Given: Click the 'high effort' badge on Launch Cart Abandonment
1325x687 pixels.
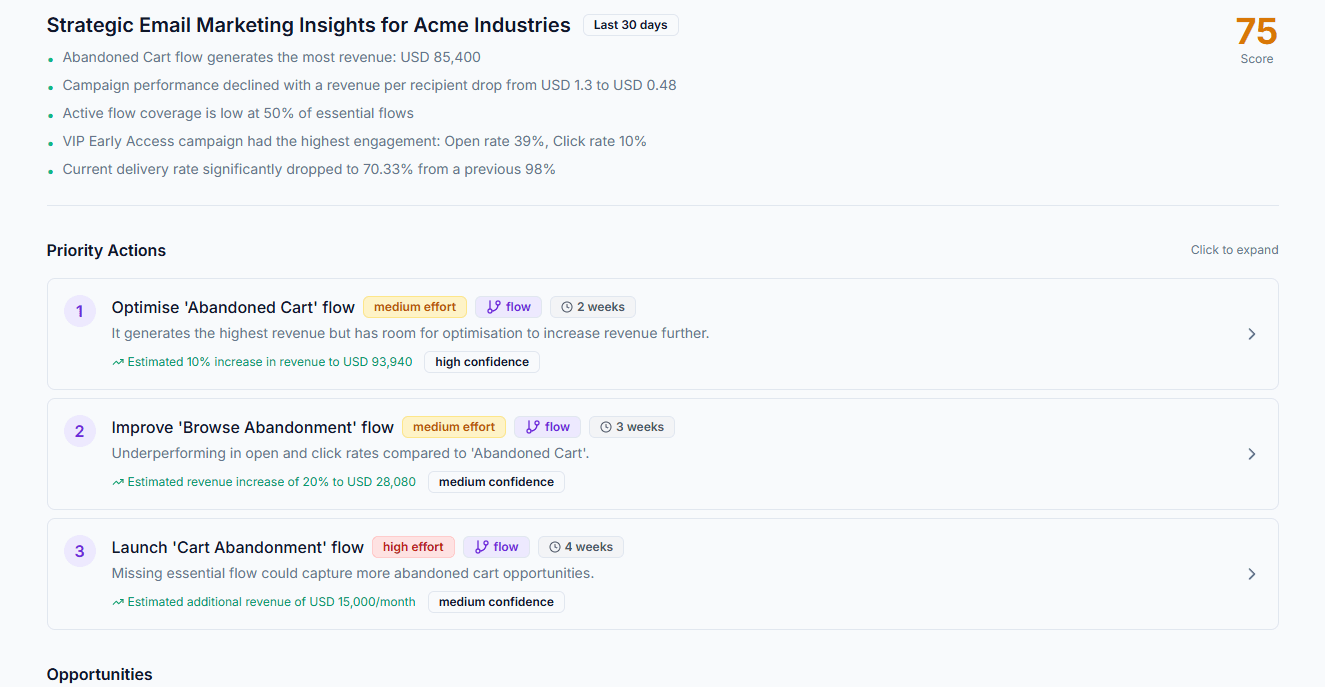Looking at the screenshot, I should 413,546.
